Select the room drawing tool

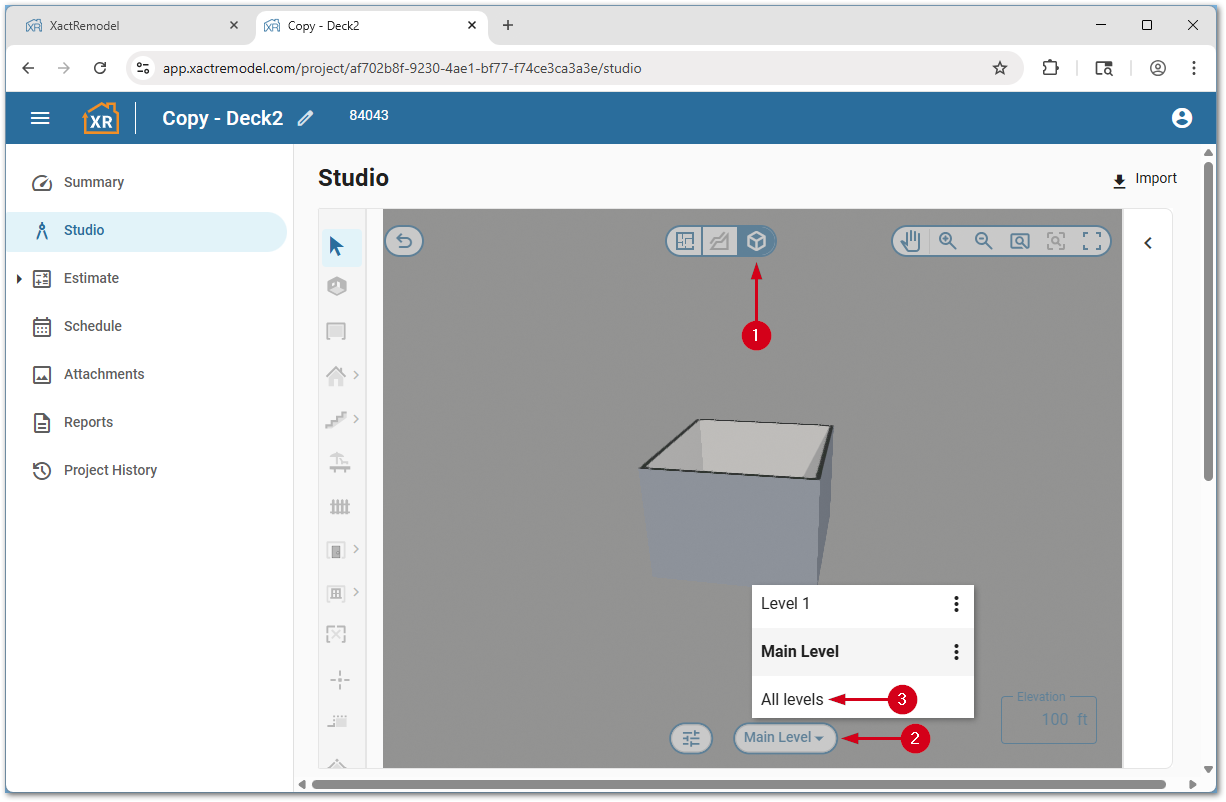tap(337, 331)
